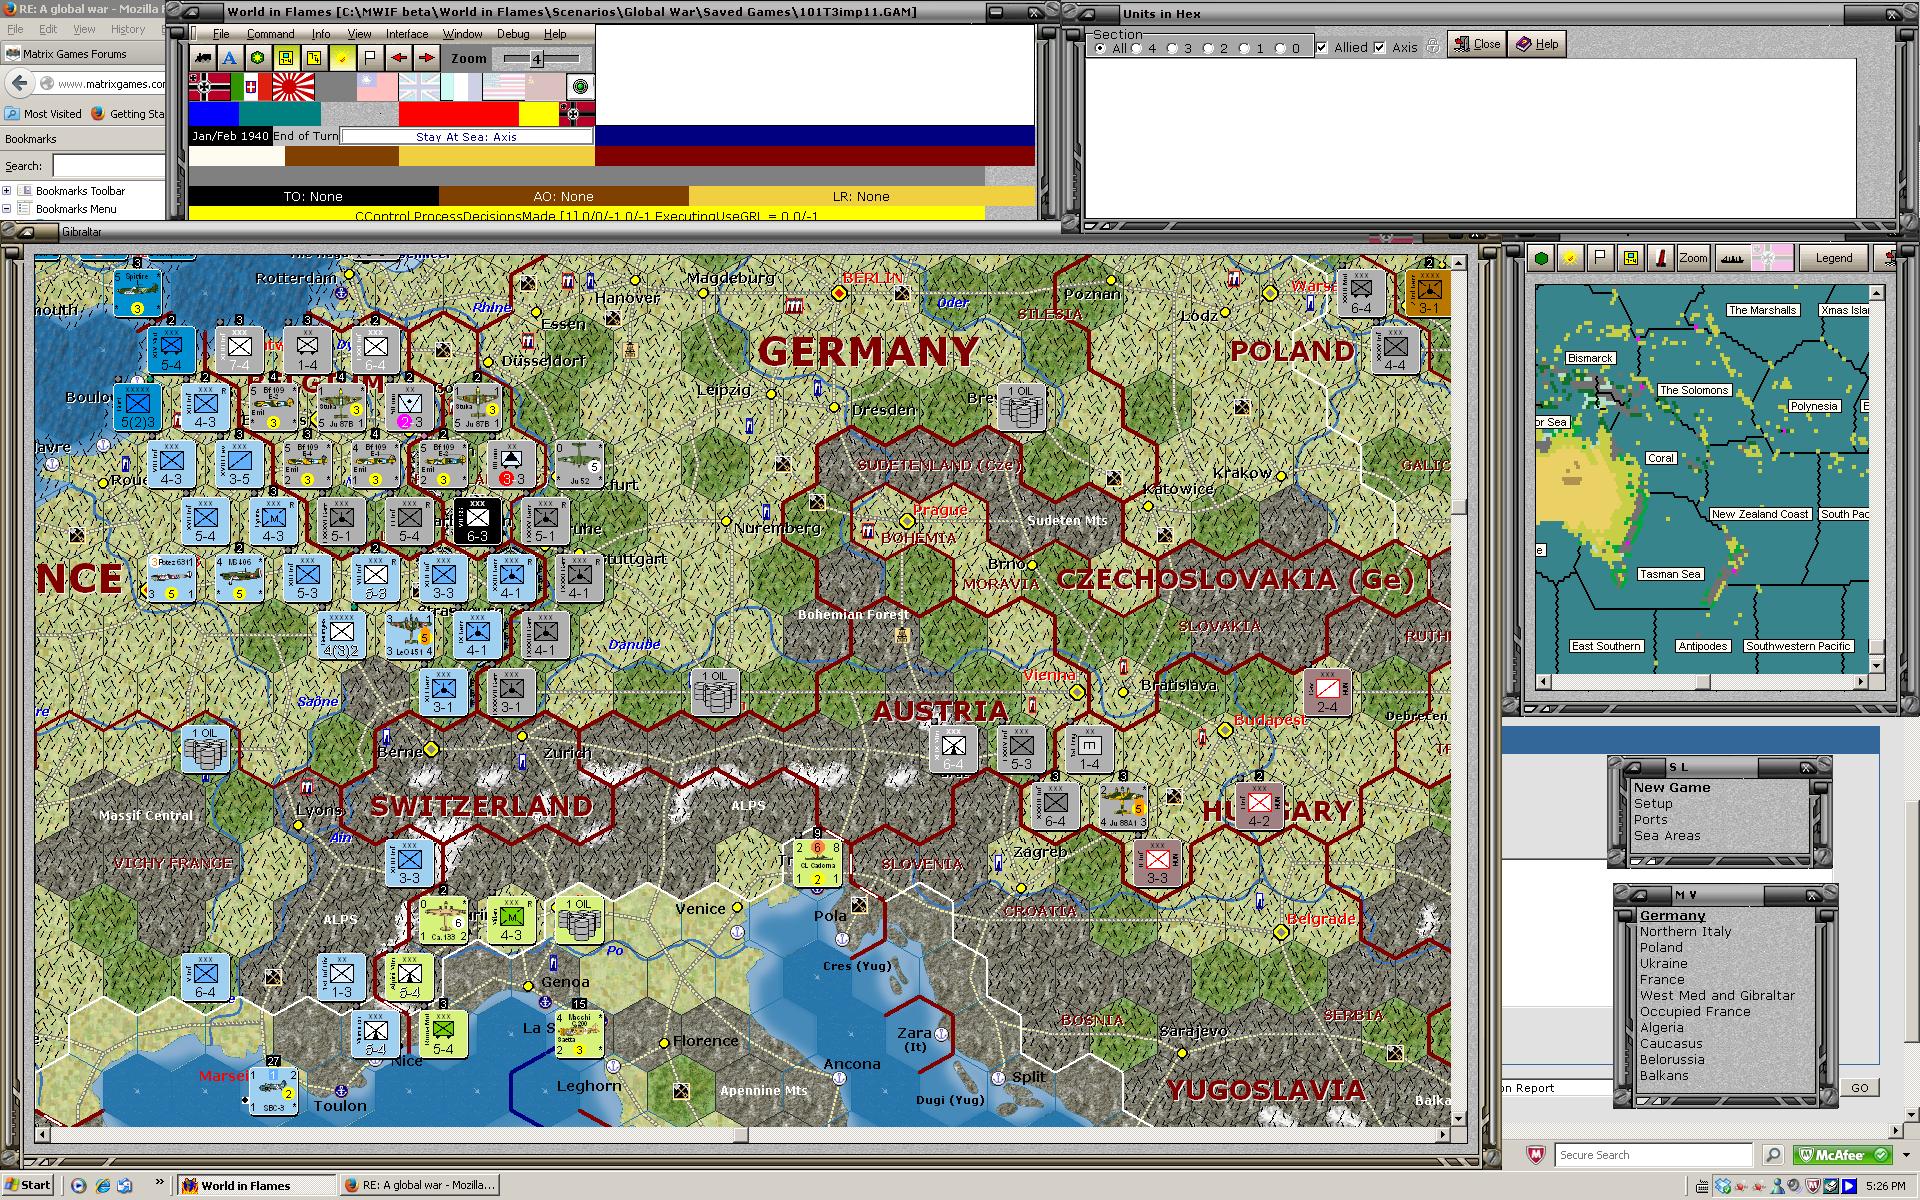Click the green circular light button beside flags

580,87
